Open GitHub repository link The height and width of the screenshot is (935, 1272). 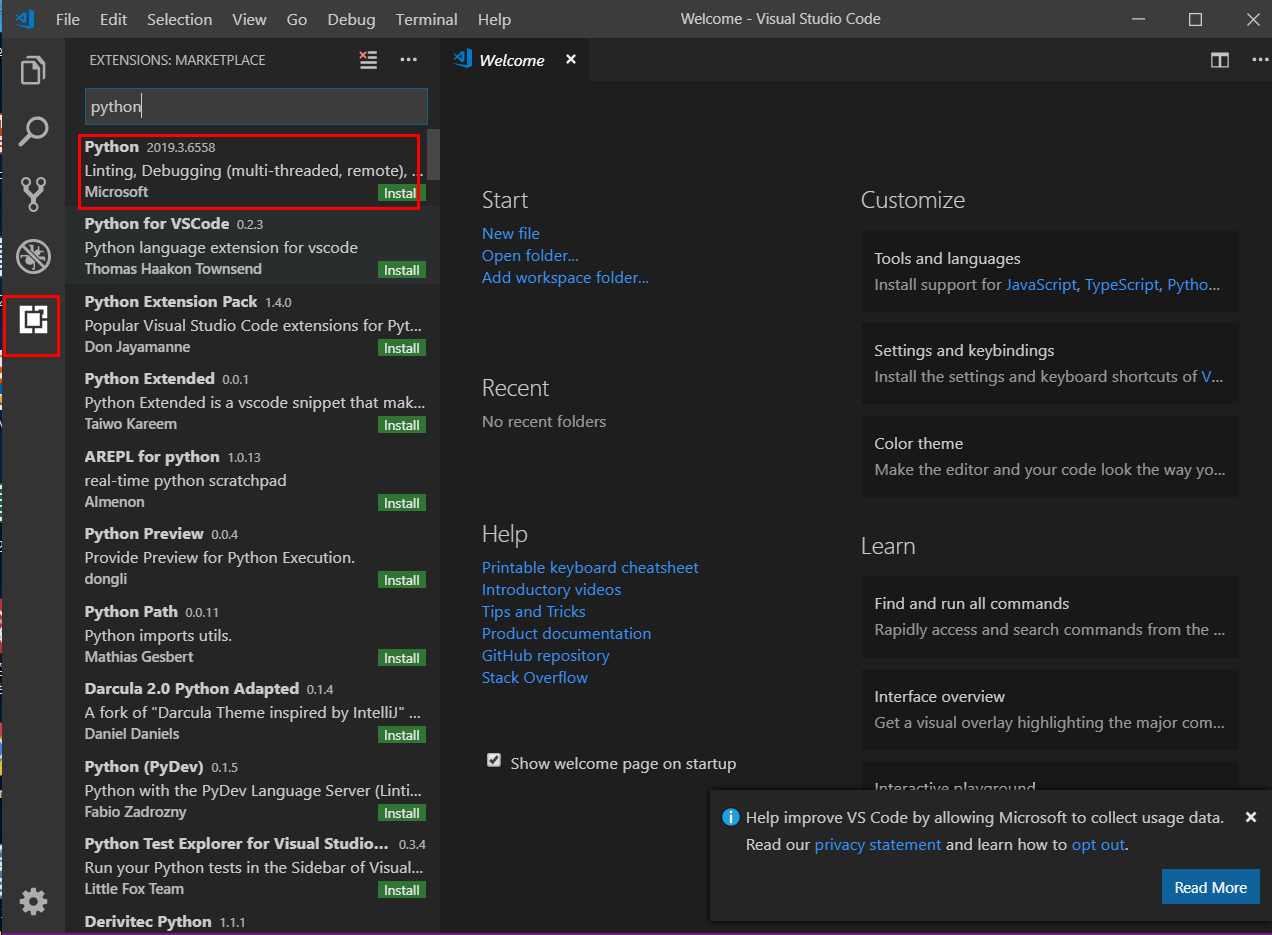tap(545, 655)
